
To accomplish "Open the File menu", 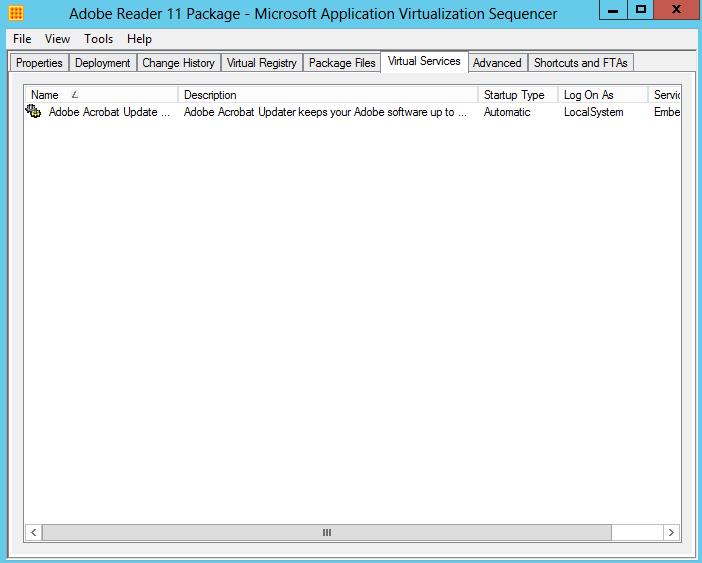I will pyautogui.click(x=22, y=39).
